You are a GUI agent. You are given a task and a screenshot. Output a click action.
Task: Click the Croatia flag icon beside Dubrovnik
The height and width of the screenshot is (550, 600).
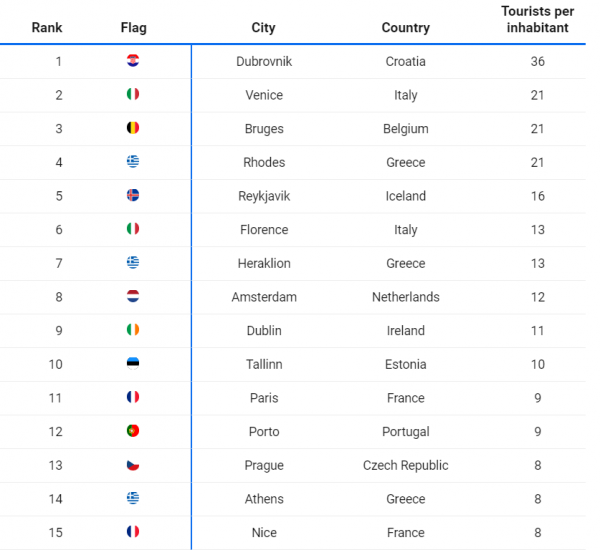(x=133, y=61)
